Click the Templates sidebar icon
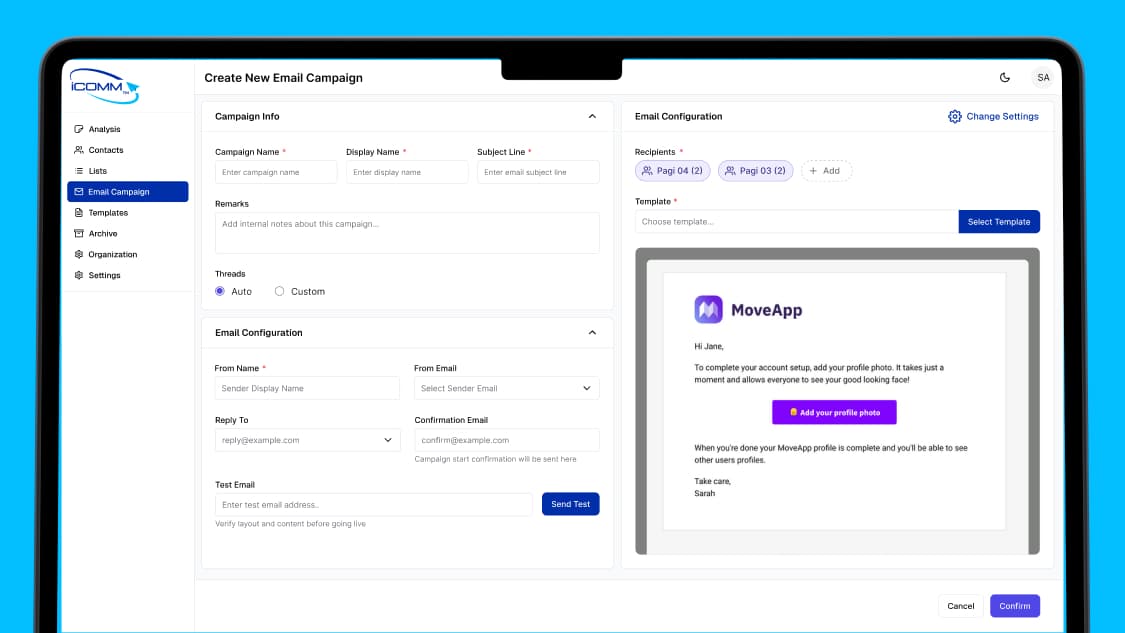This screenshot has width=1125, height=633. tap(79, 212)
